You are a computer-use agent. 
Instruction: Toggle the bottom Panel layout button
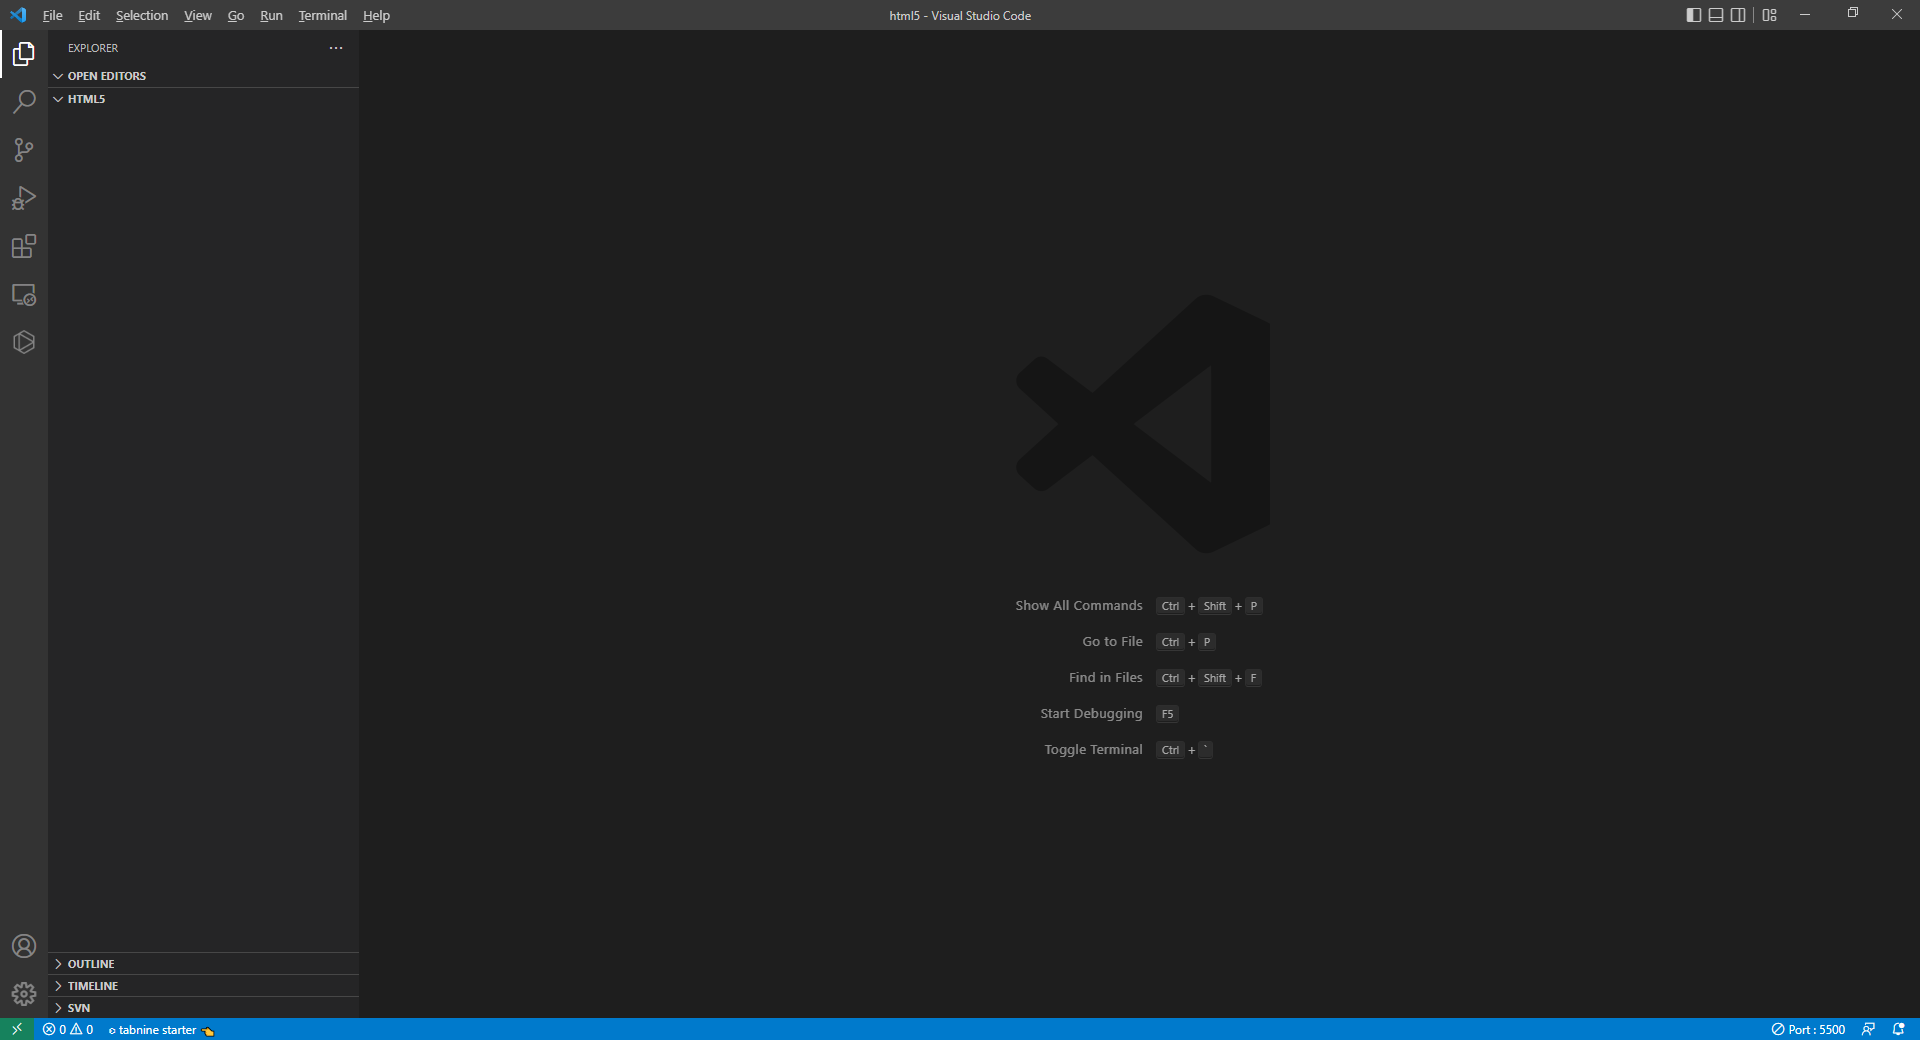tap(1716, 15)
